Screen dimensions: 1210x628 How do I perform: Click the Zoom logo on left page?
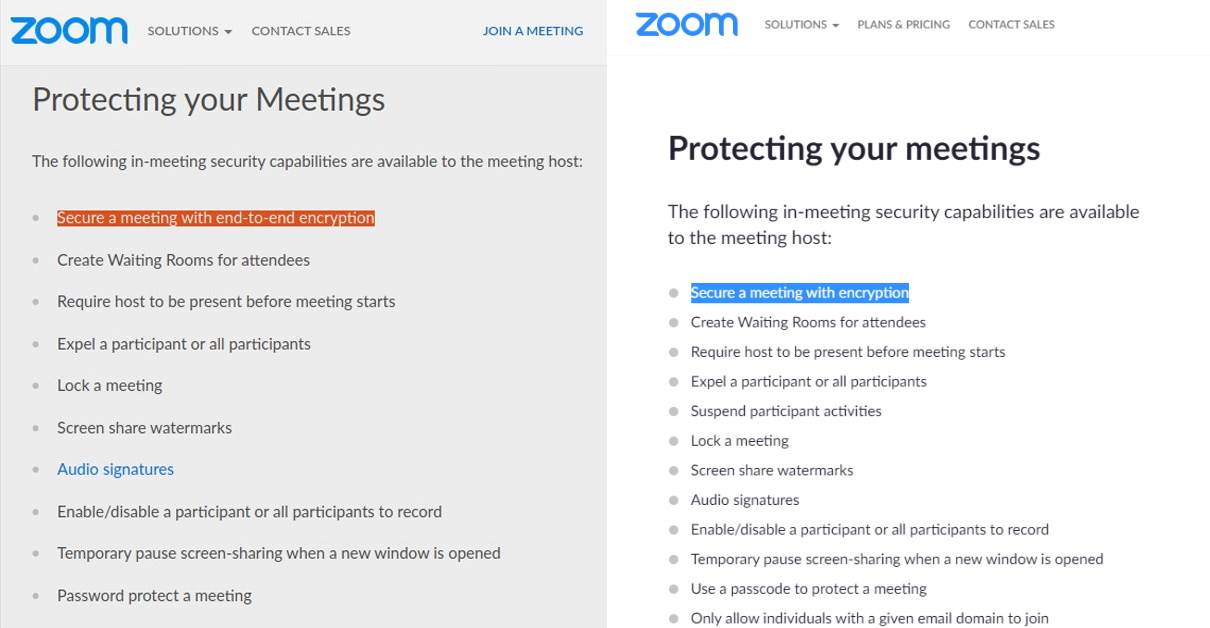coord(69,31)
